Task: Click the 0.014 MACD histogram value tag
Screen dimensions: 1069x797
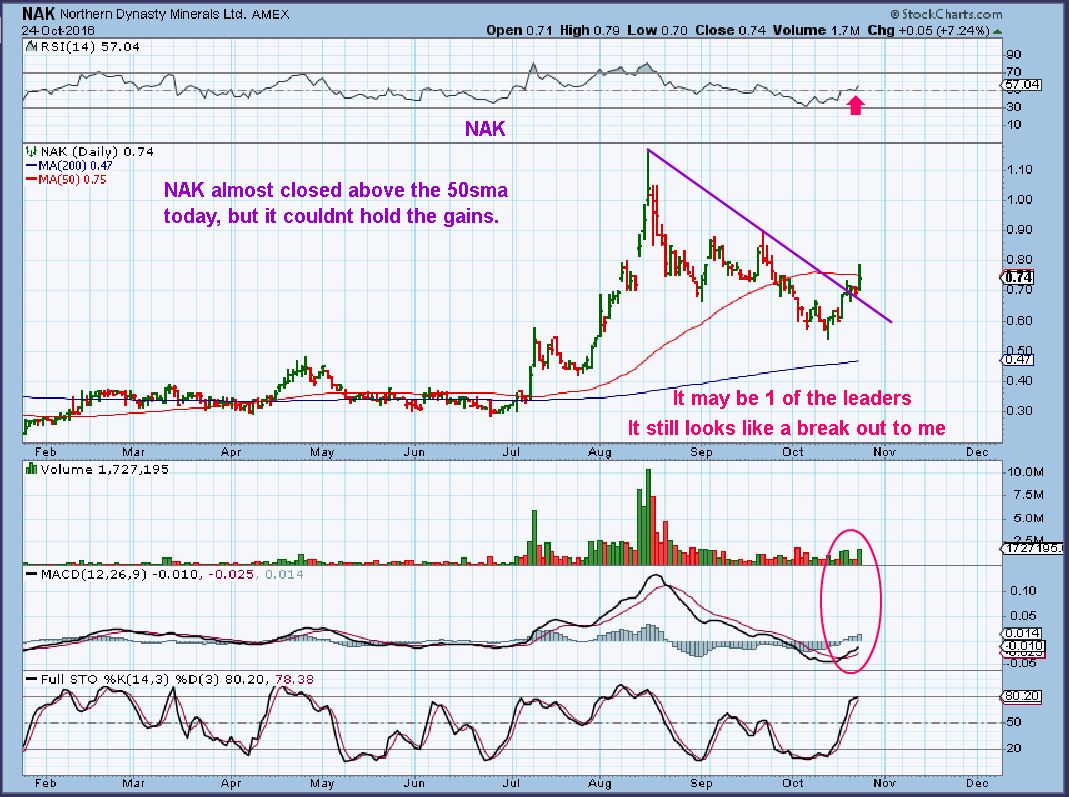Action: point(1023,633)
